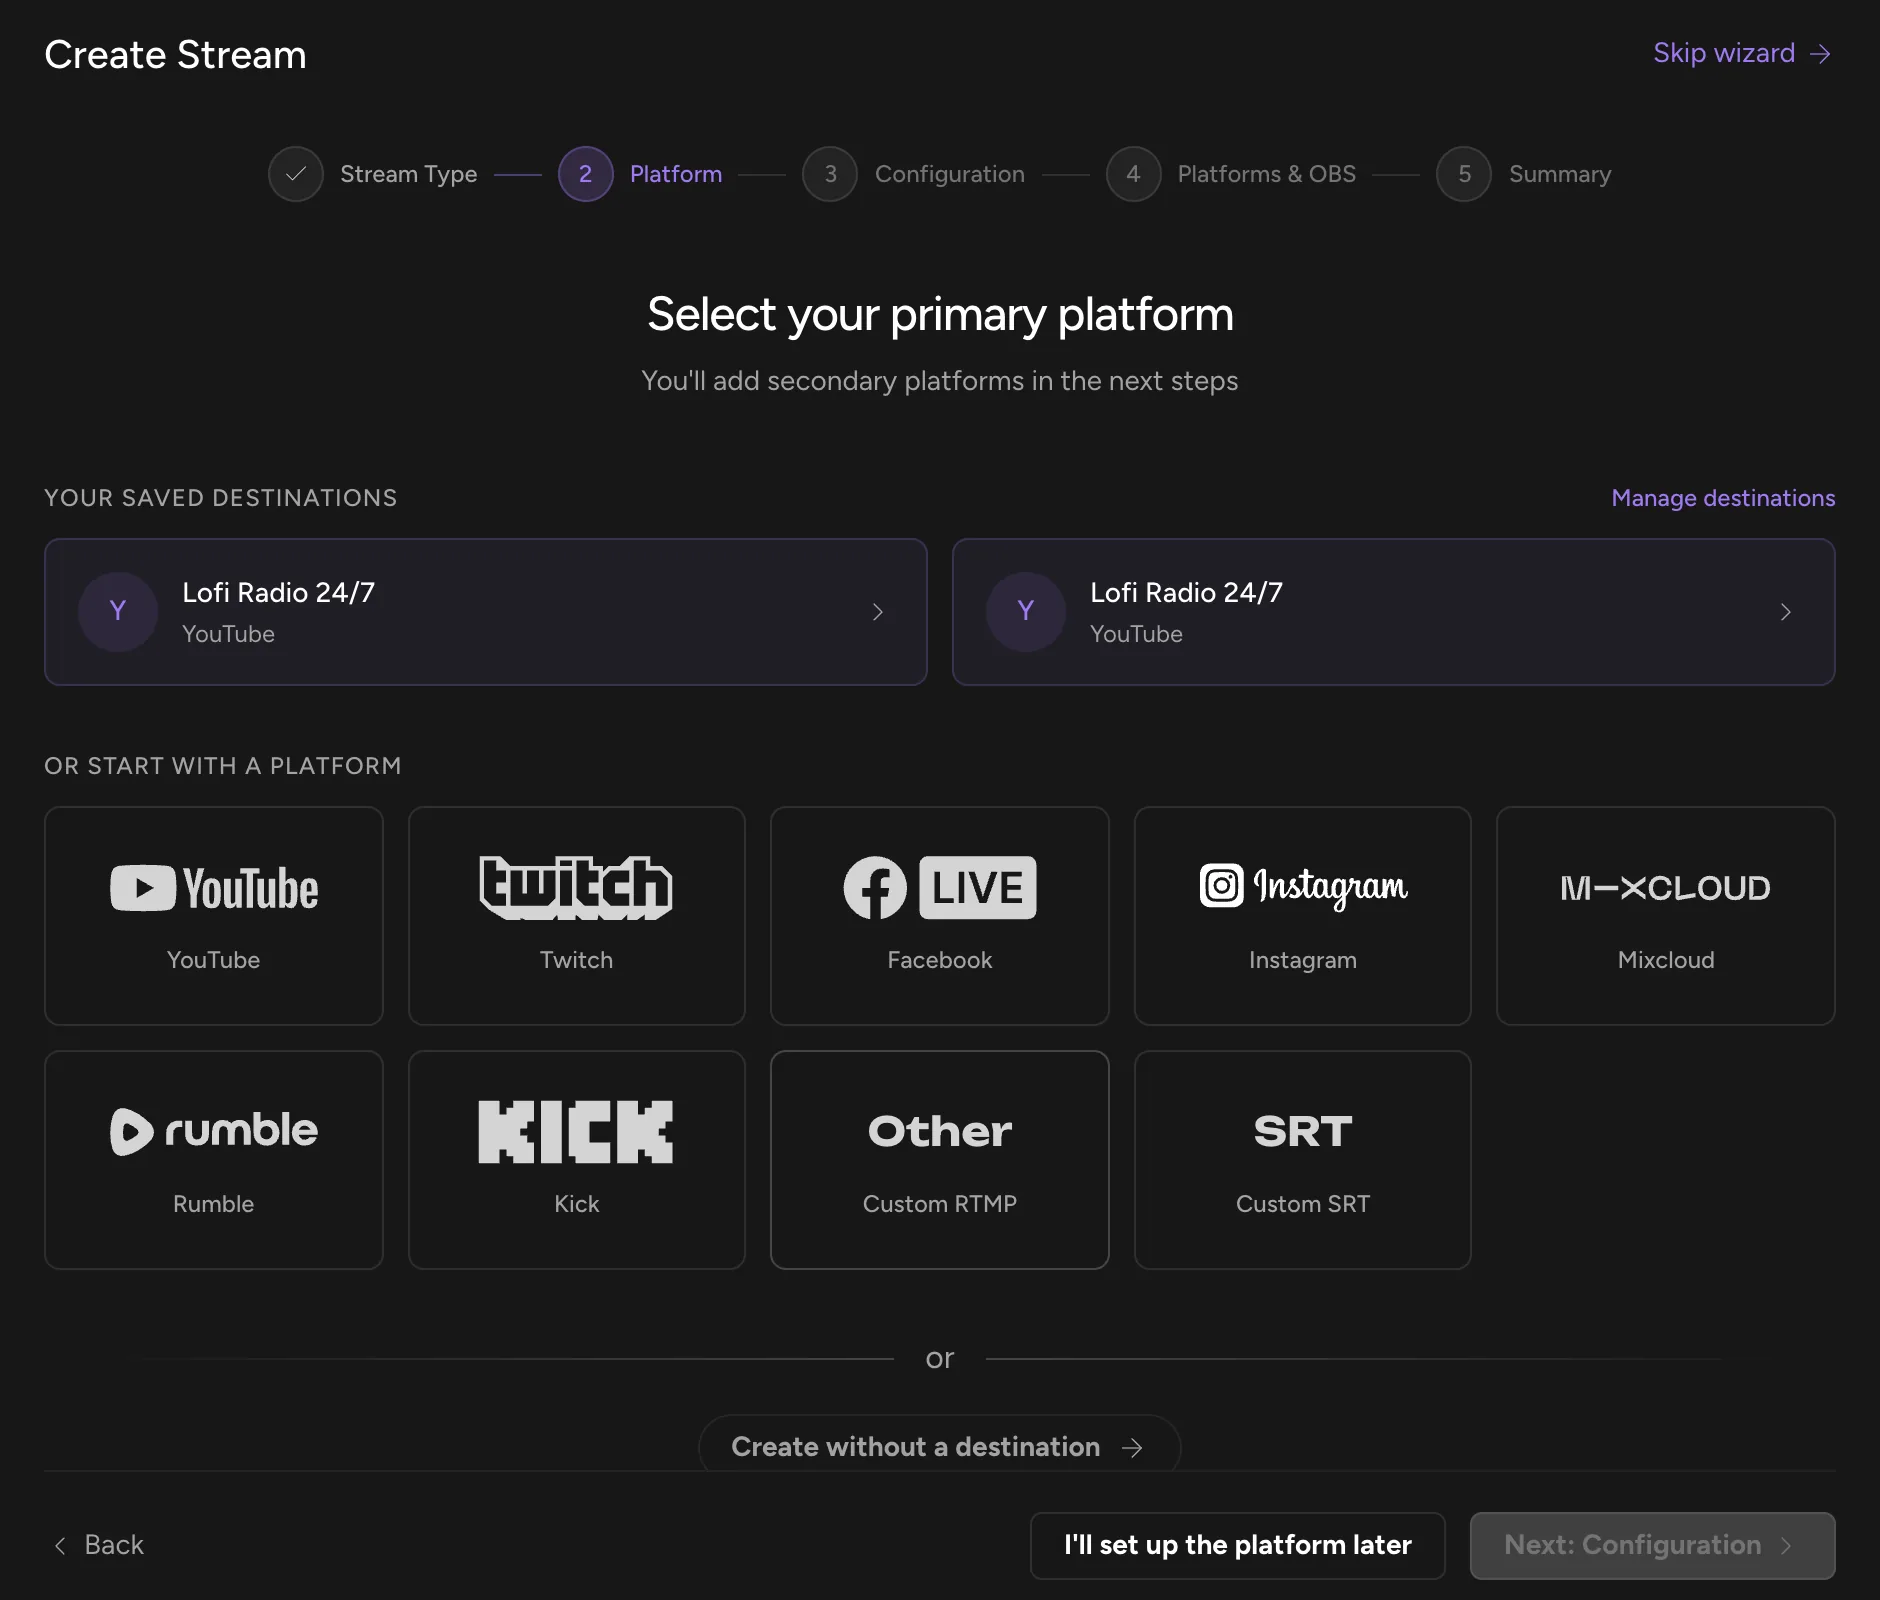Go Back to the previous step
1880x1600 pixels.
[99, 1545]
